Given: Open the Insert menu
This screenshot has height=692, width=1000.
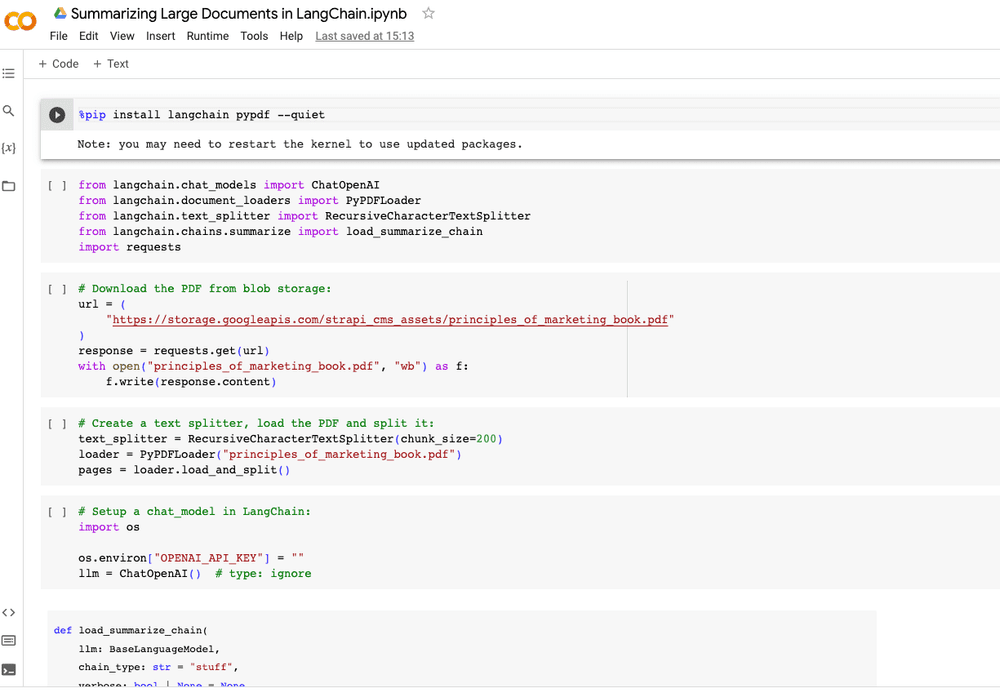Looking at the screenshot, I should pyautogui.click(x=161, y=36).
